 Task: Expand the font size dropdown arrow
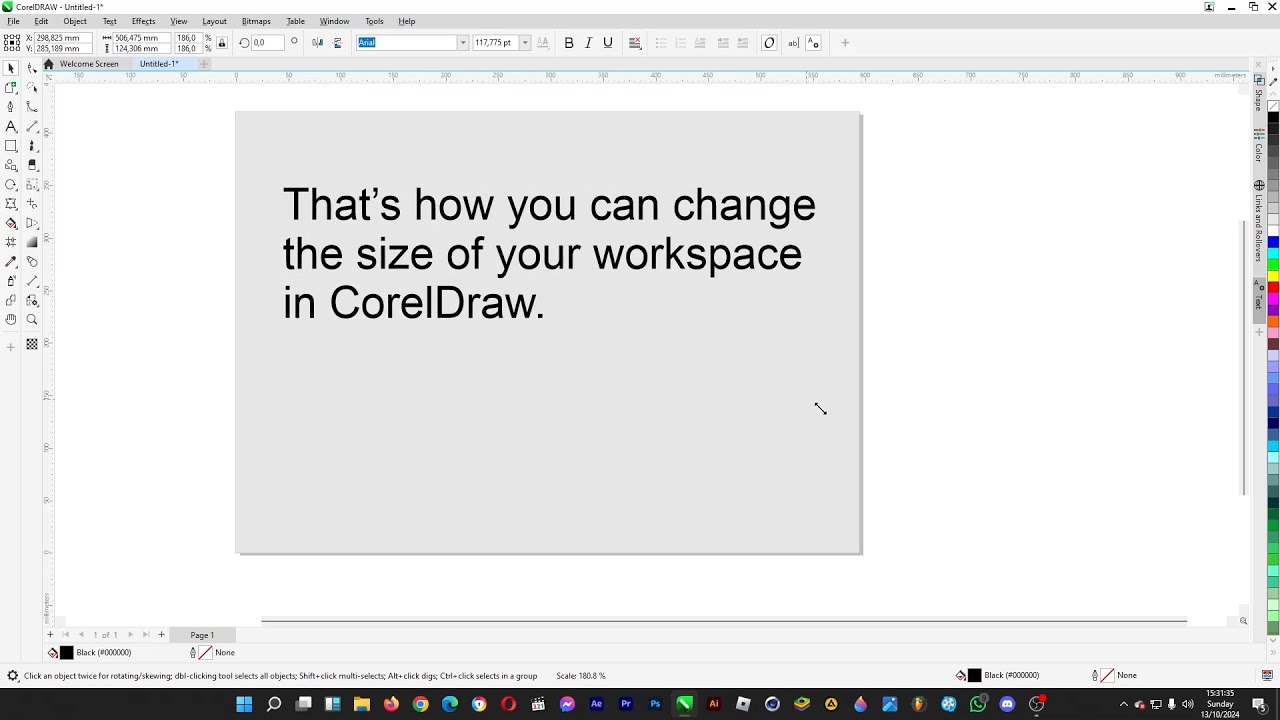[524, 43]
